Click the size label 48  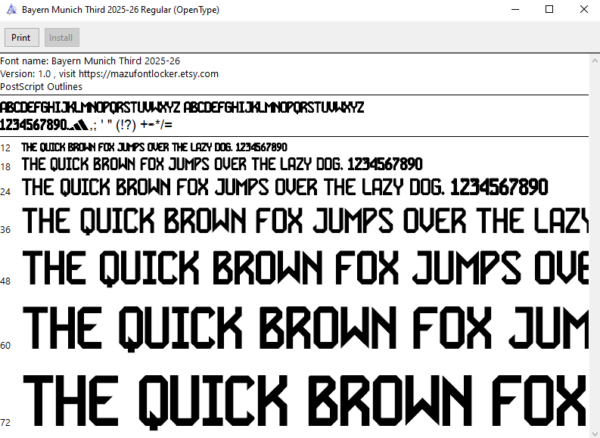point(5,281)
